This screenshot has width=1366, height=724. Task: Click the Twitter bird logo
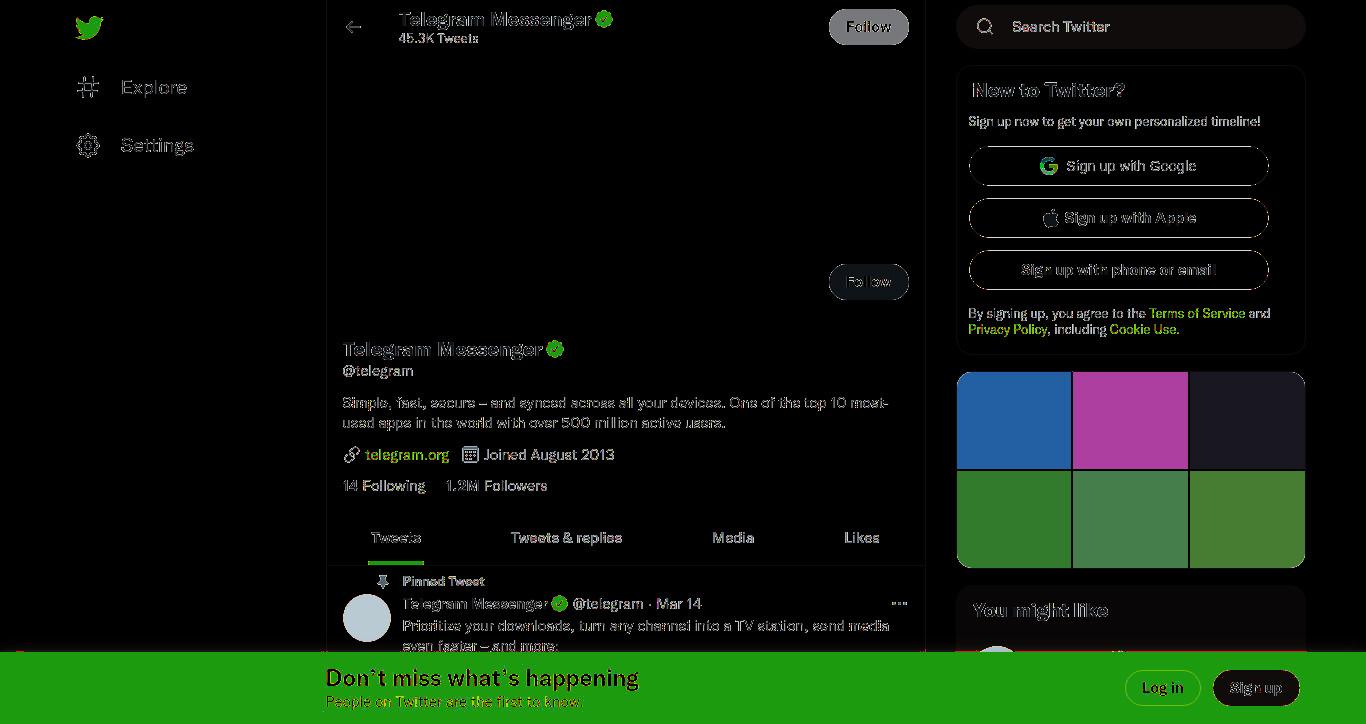89,28
